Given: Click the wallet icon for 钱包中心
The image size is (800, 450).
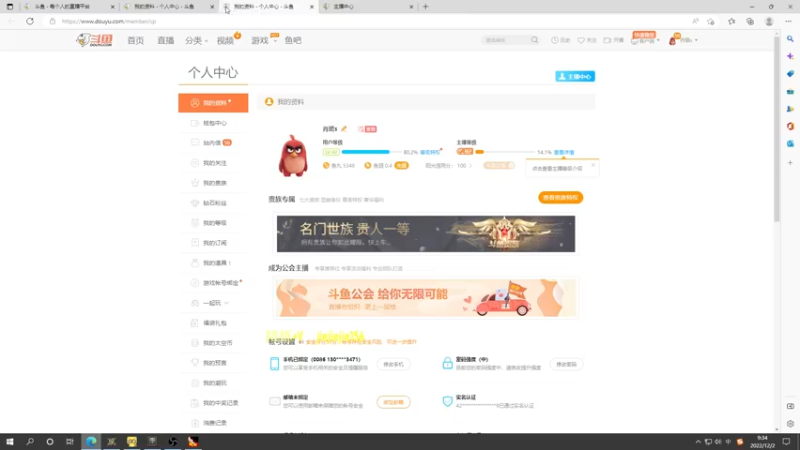Looking at the screenshot, I should point(195,123).
